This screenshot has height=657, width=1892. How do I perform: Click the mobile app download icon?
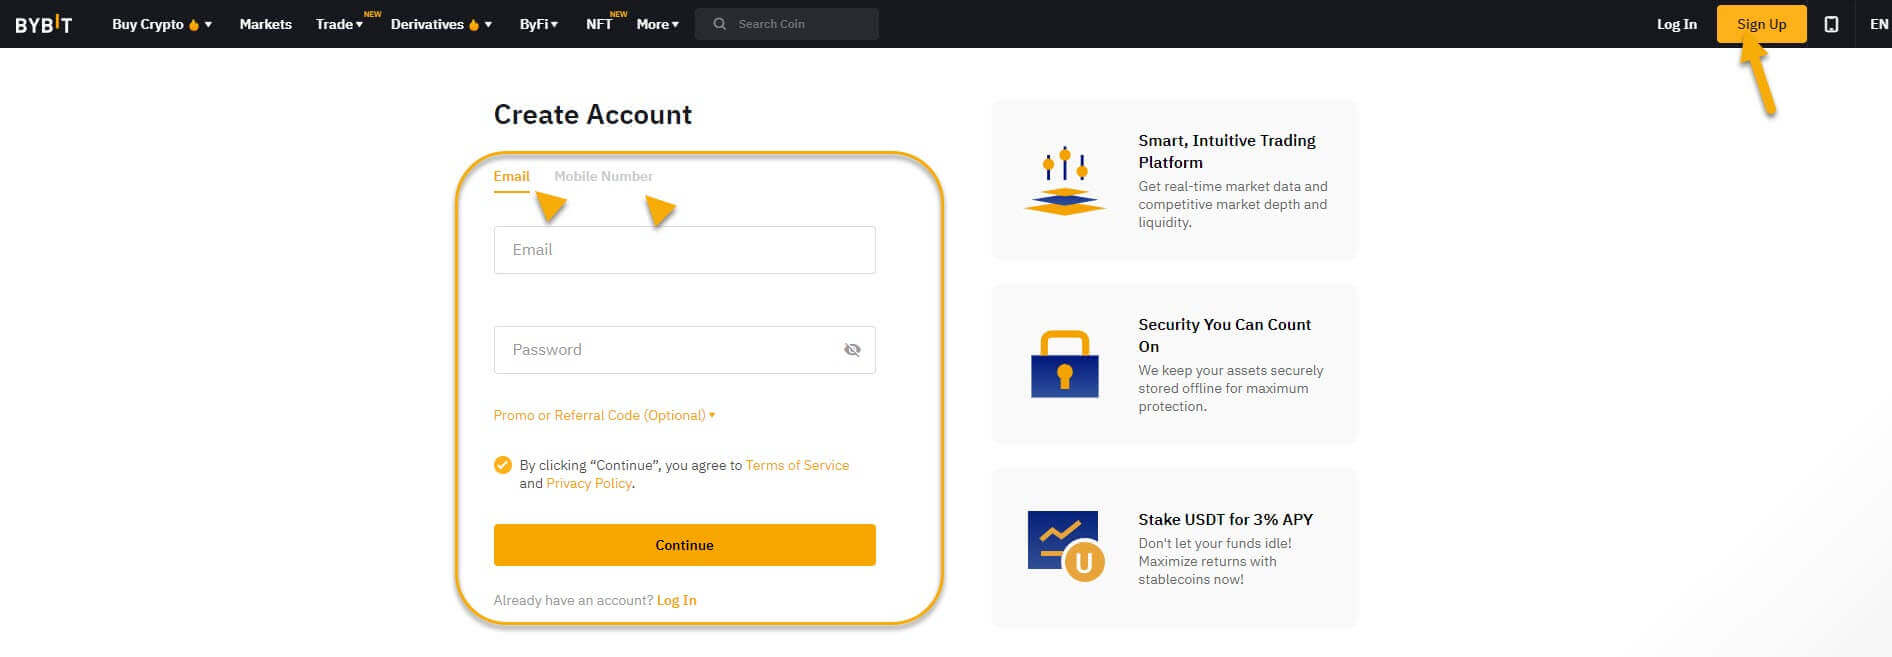click(1831, 24)
